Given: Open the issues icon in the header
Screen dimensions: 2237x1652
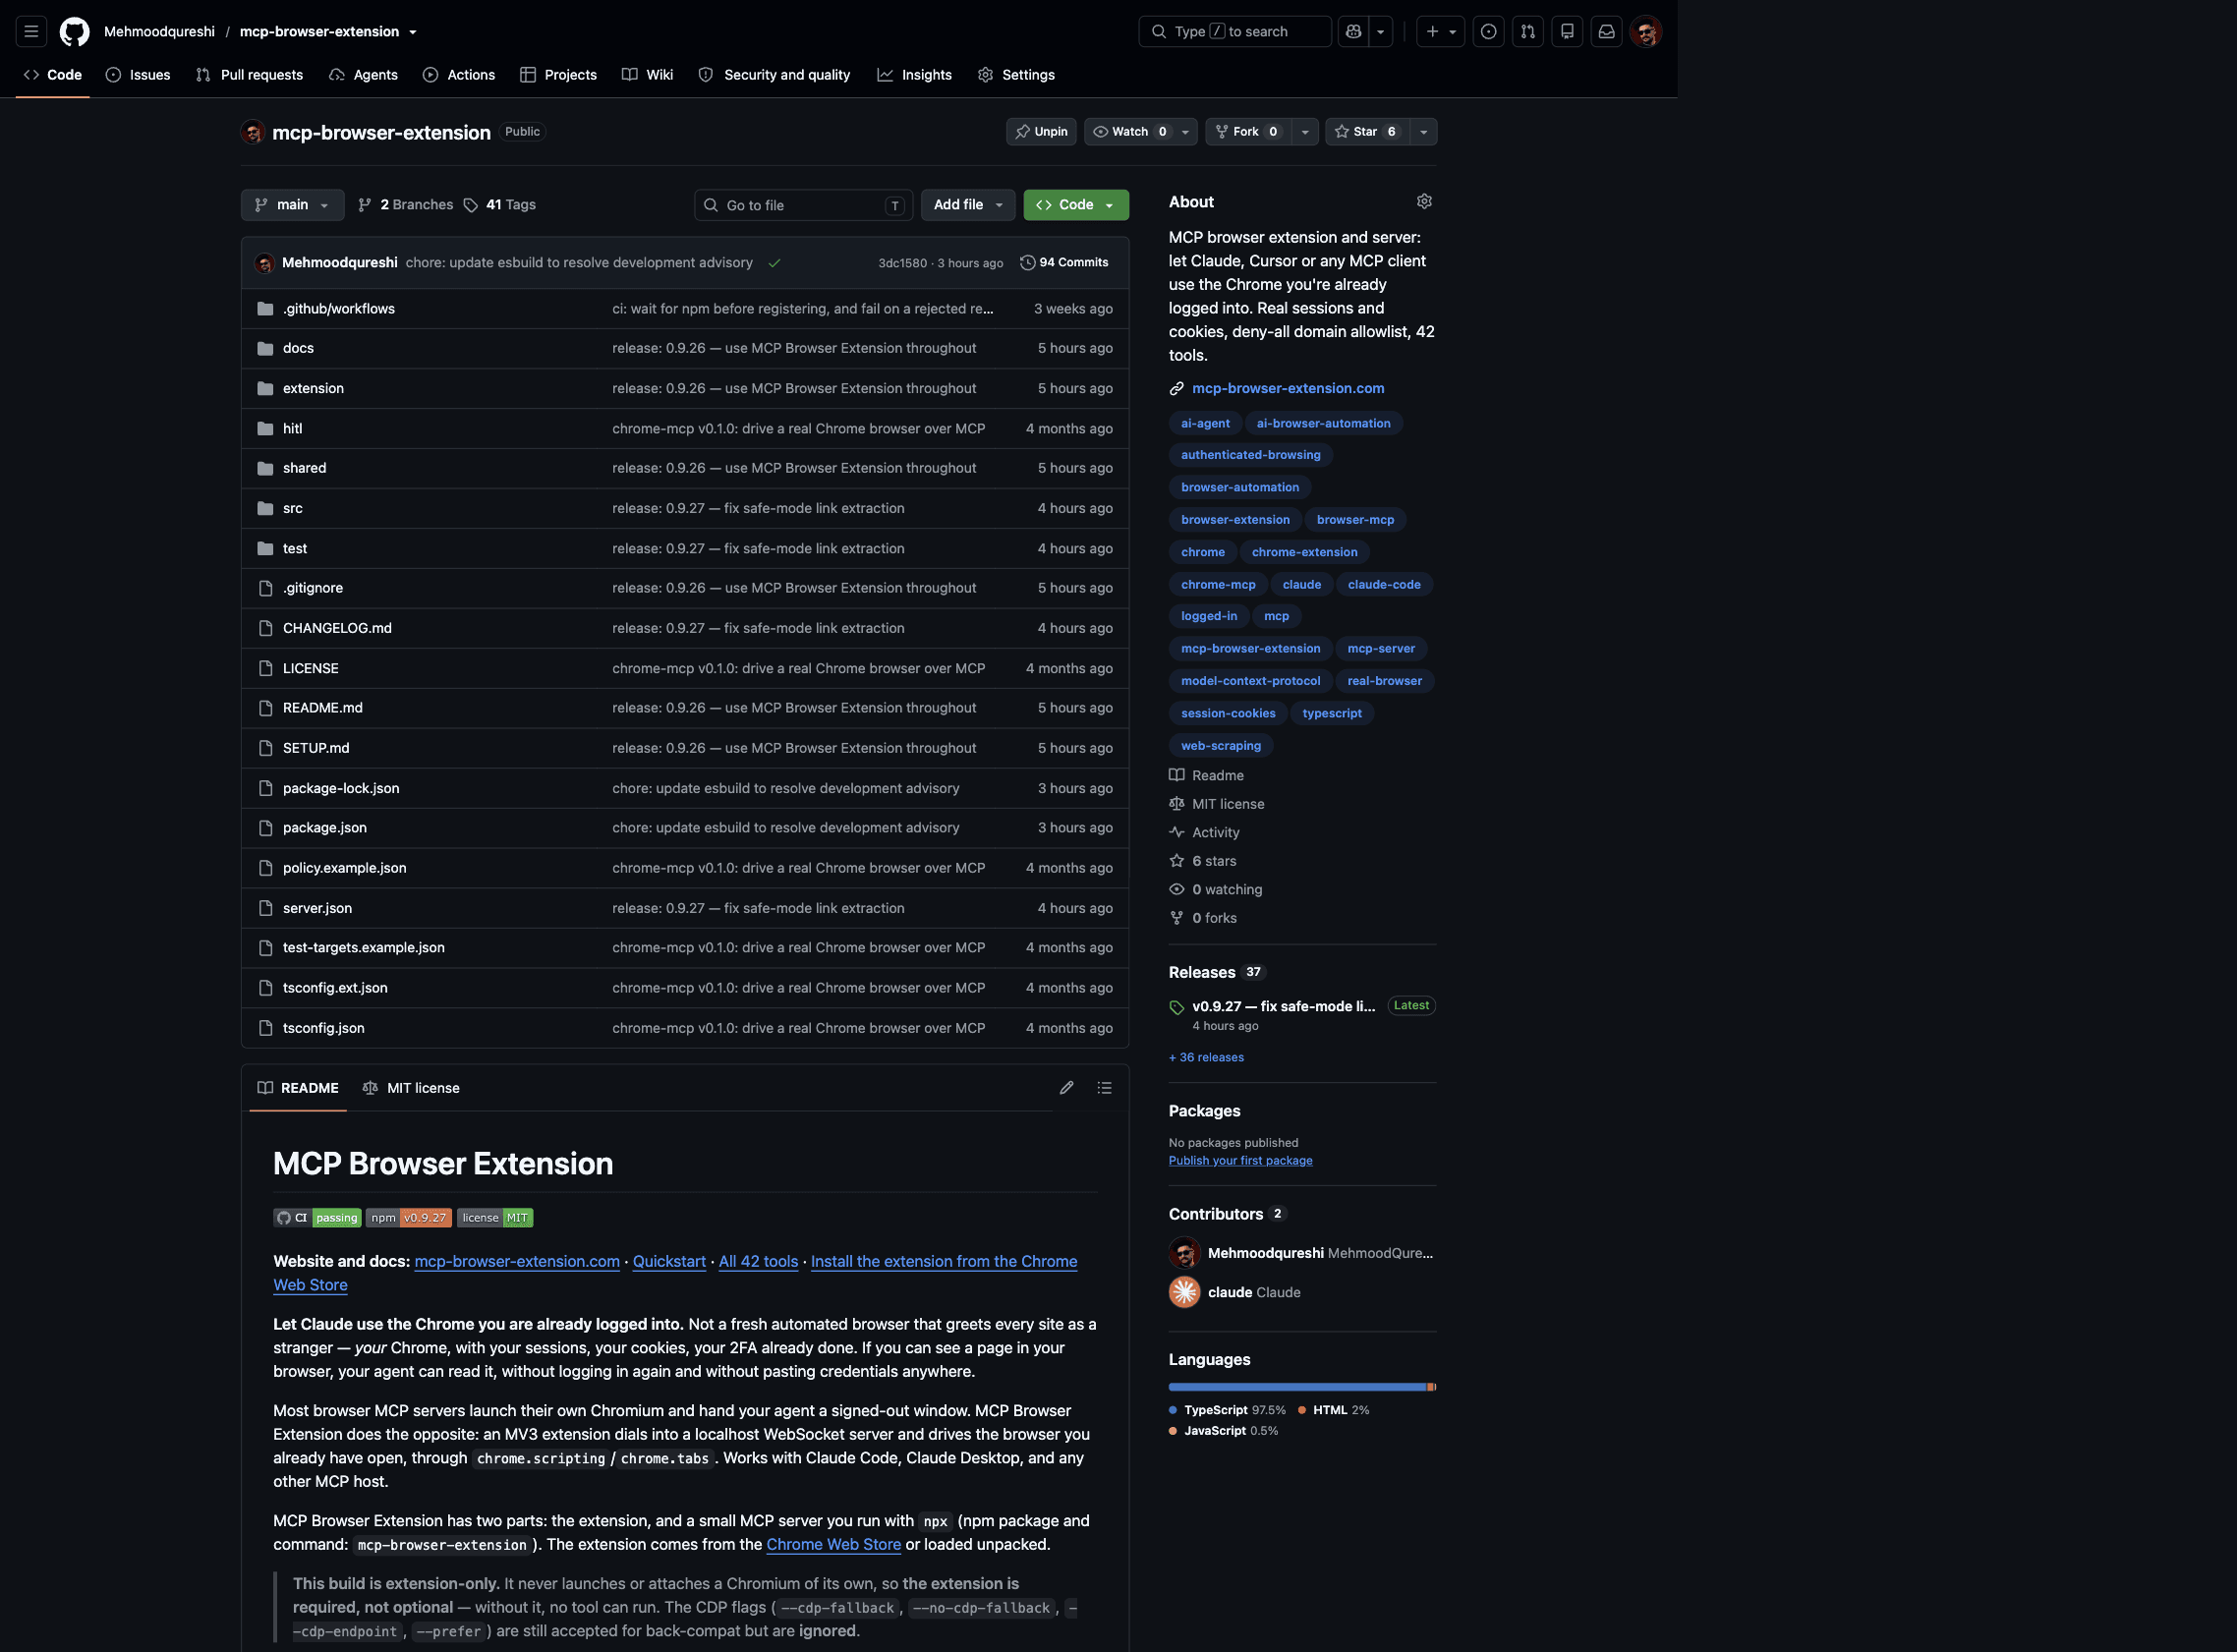Looking at the screenshot, I should pyautogui.click(x=1488, y=31).
